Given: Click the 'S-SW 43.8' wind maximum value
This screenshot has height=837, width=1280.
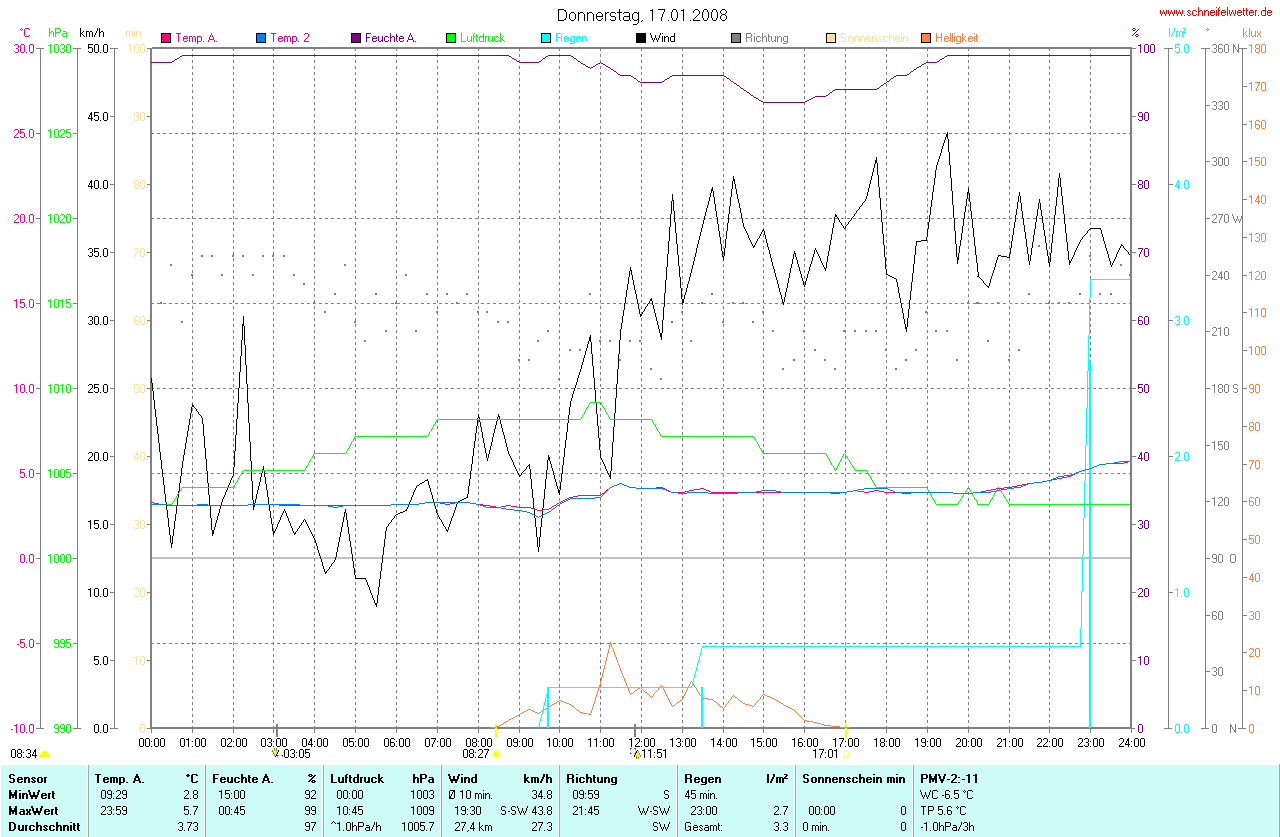Looking at the screenshot, I should 526,811.
